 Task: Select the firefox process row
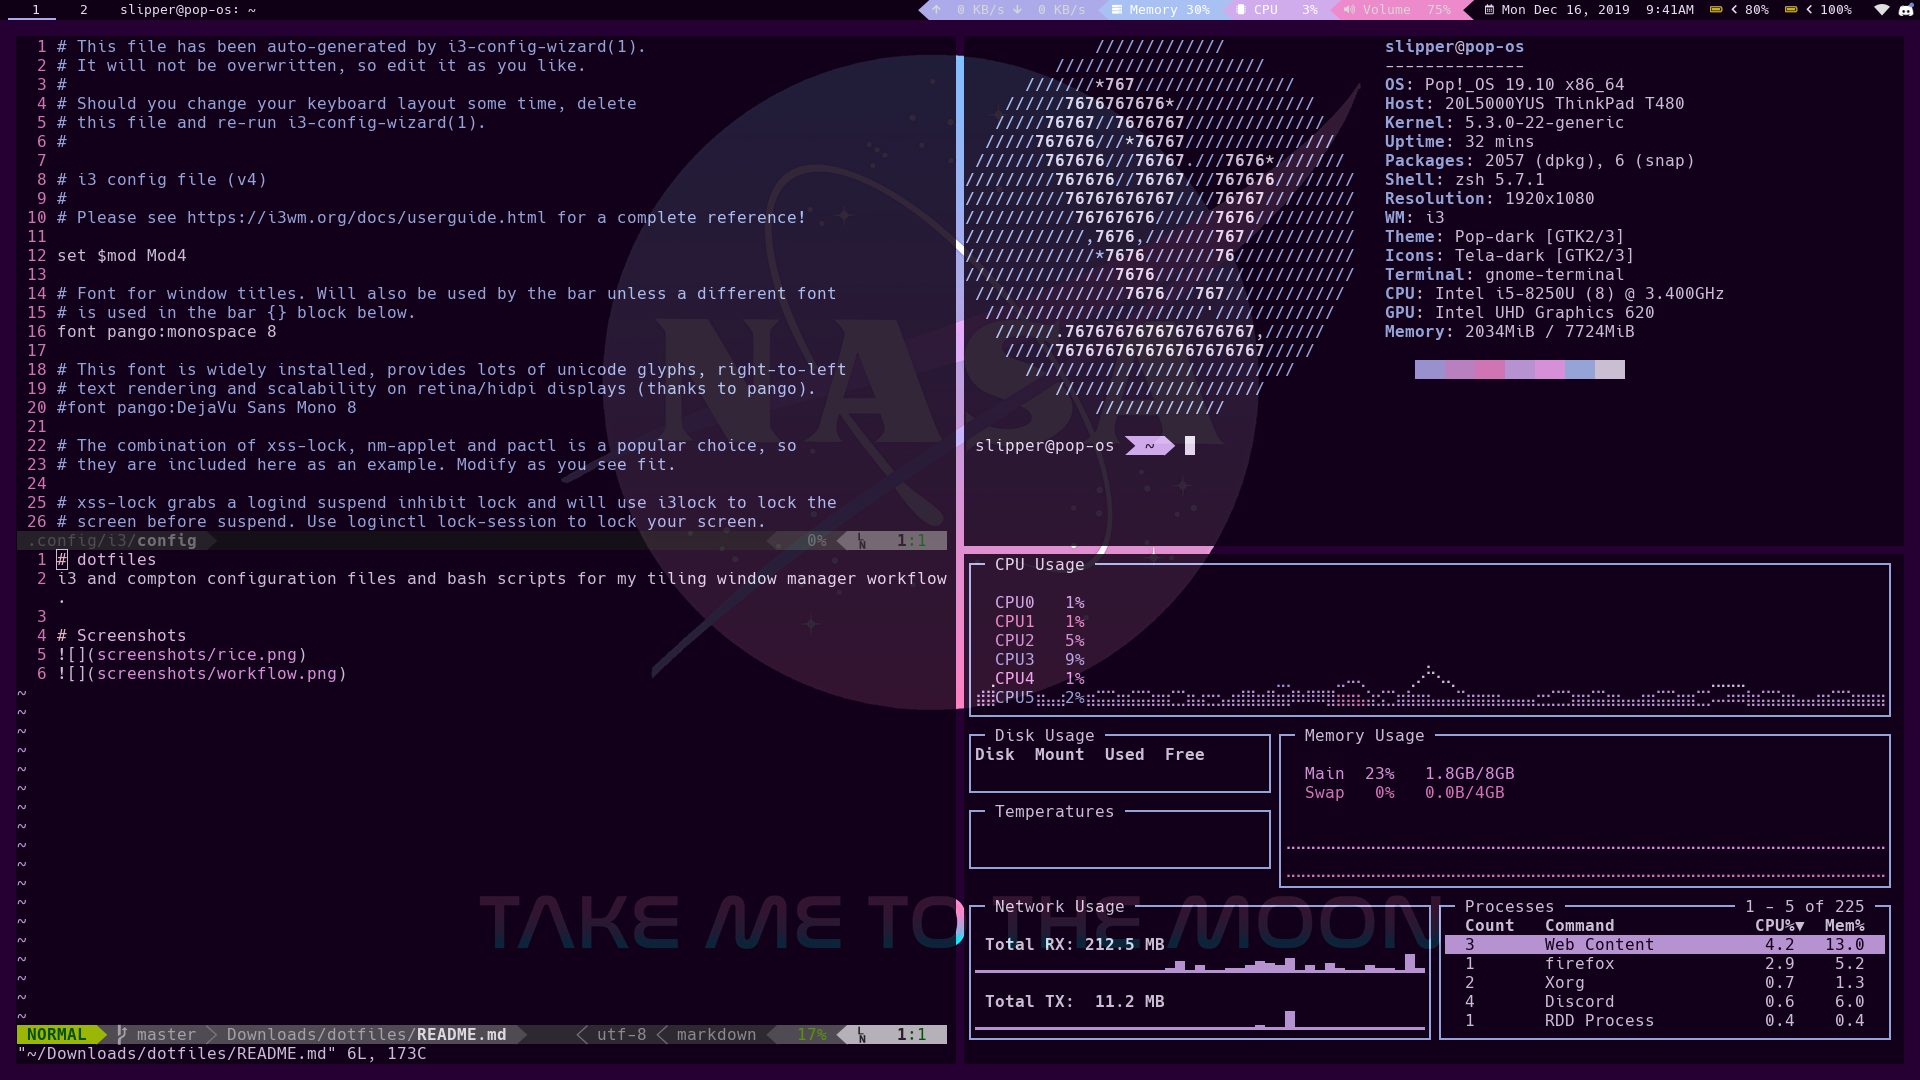[x=1579, y=964]
